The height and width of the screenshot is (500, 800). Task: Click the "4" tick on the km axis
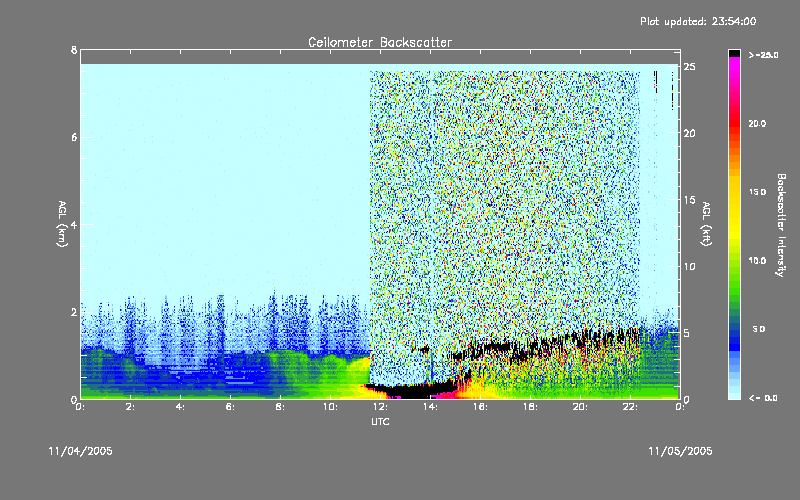pos(74,224)
